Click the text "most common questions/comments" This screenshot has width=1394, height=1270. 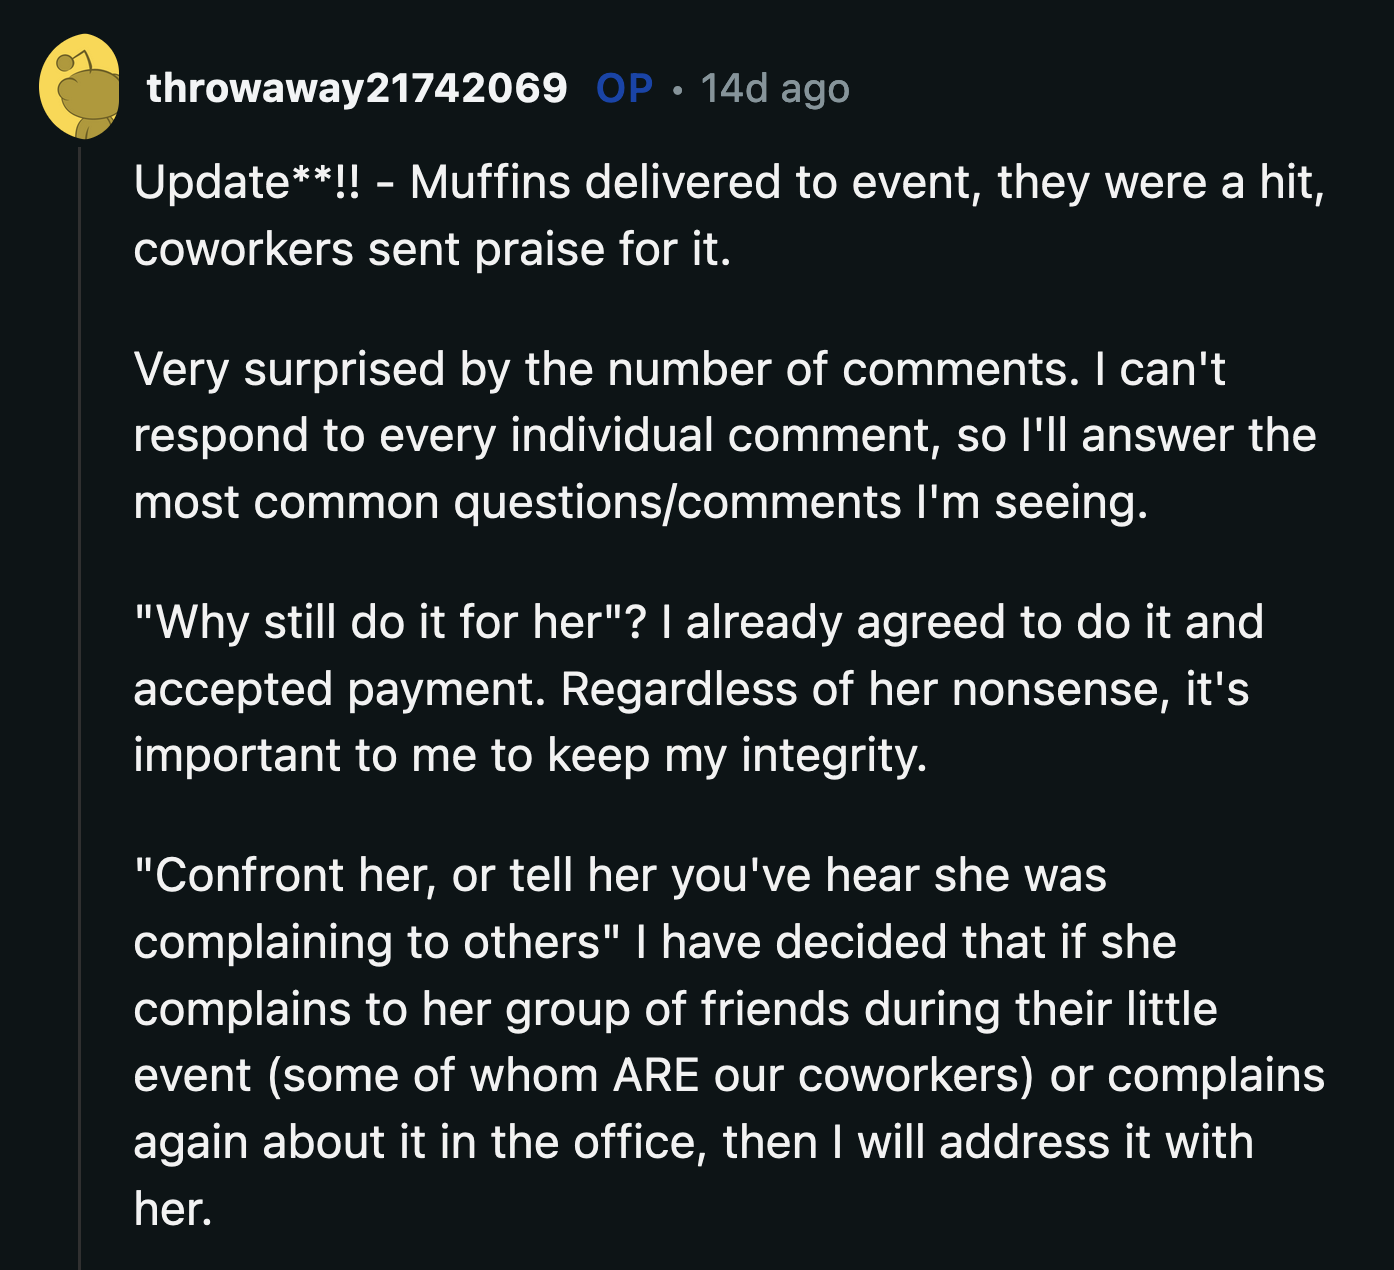(517, 502)
